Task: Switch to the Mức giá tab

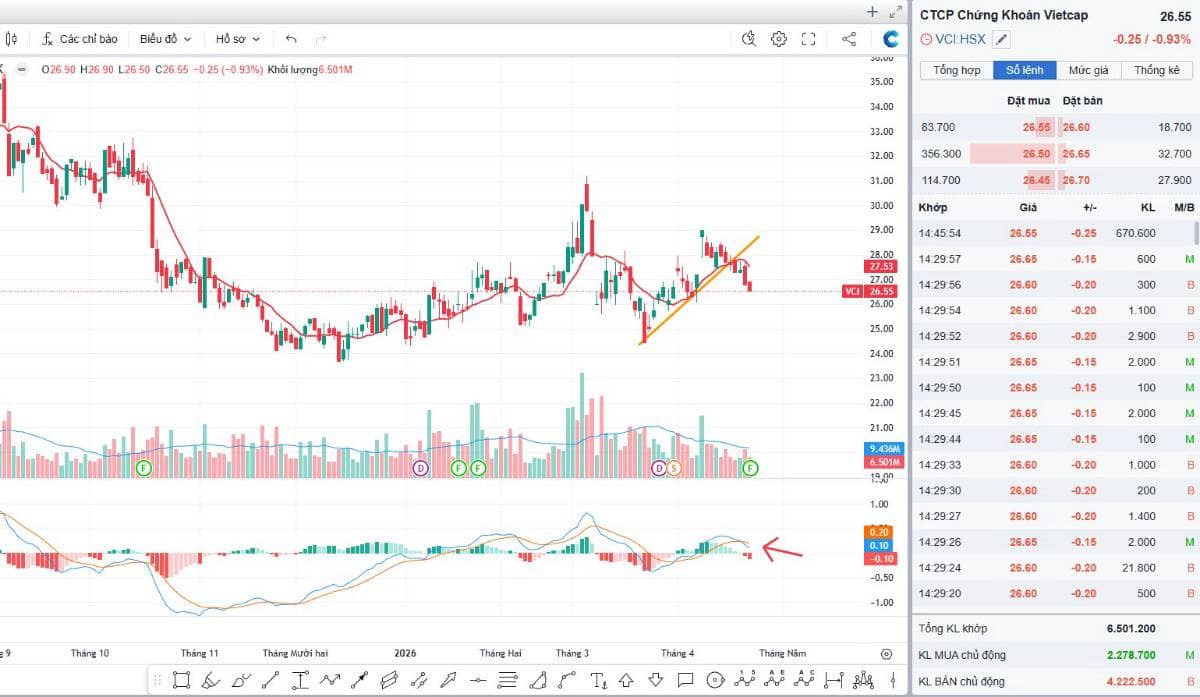Action: pyautogui.click(x=1088, y=70)
